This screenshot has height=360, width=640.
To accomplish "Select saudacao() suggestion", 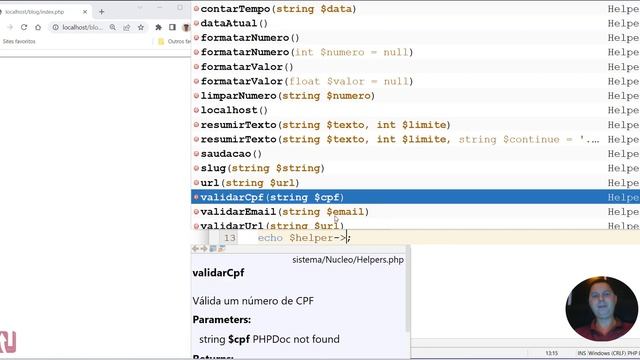I will tap(416, 154).
